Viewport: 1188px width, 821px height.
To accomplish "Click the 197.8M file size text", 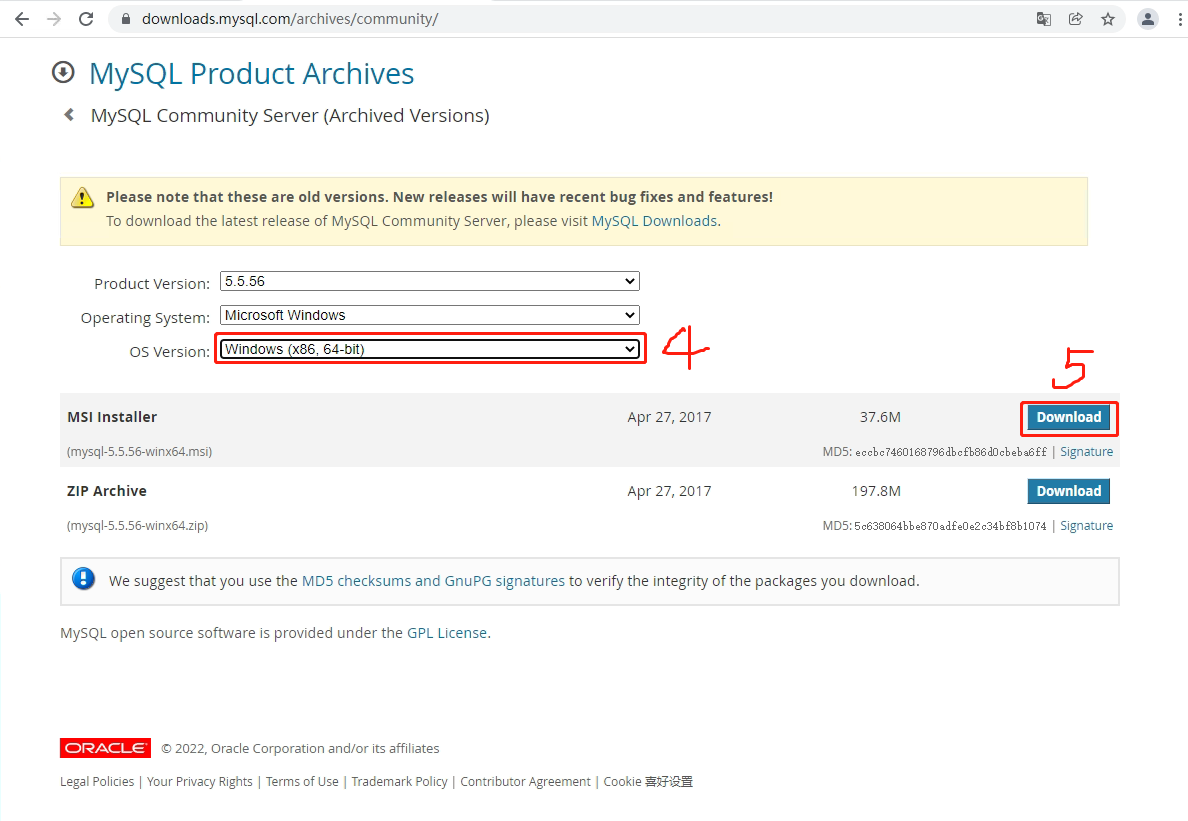I will tap(876, 491).
